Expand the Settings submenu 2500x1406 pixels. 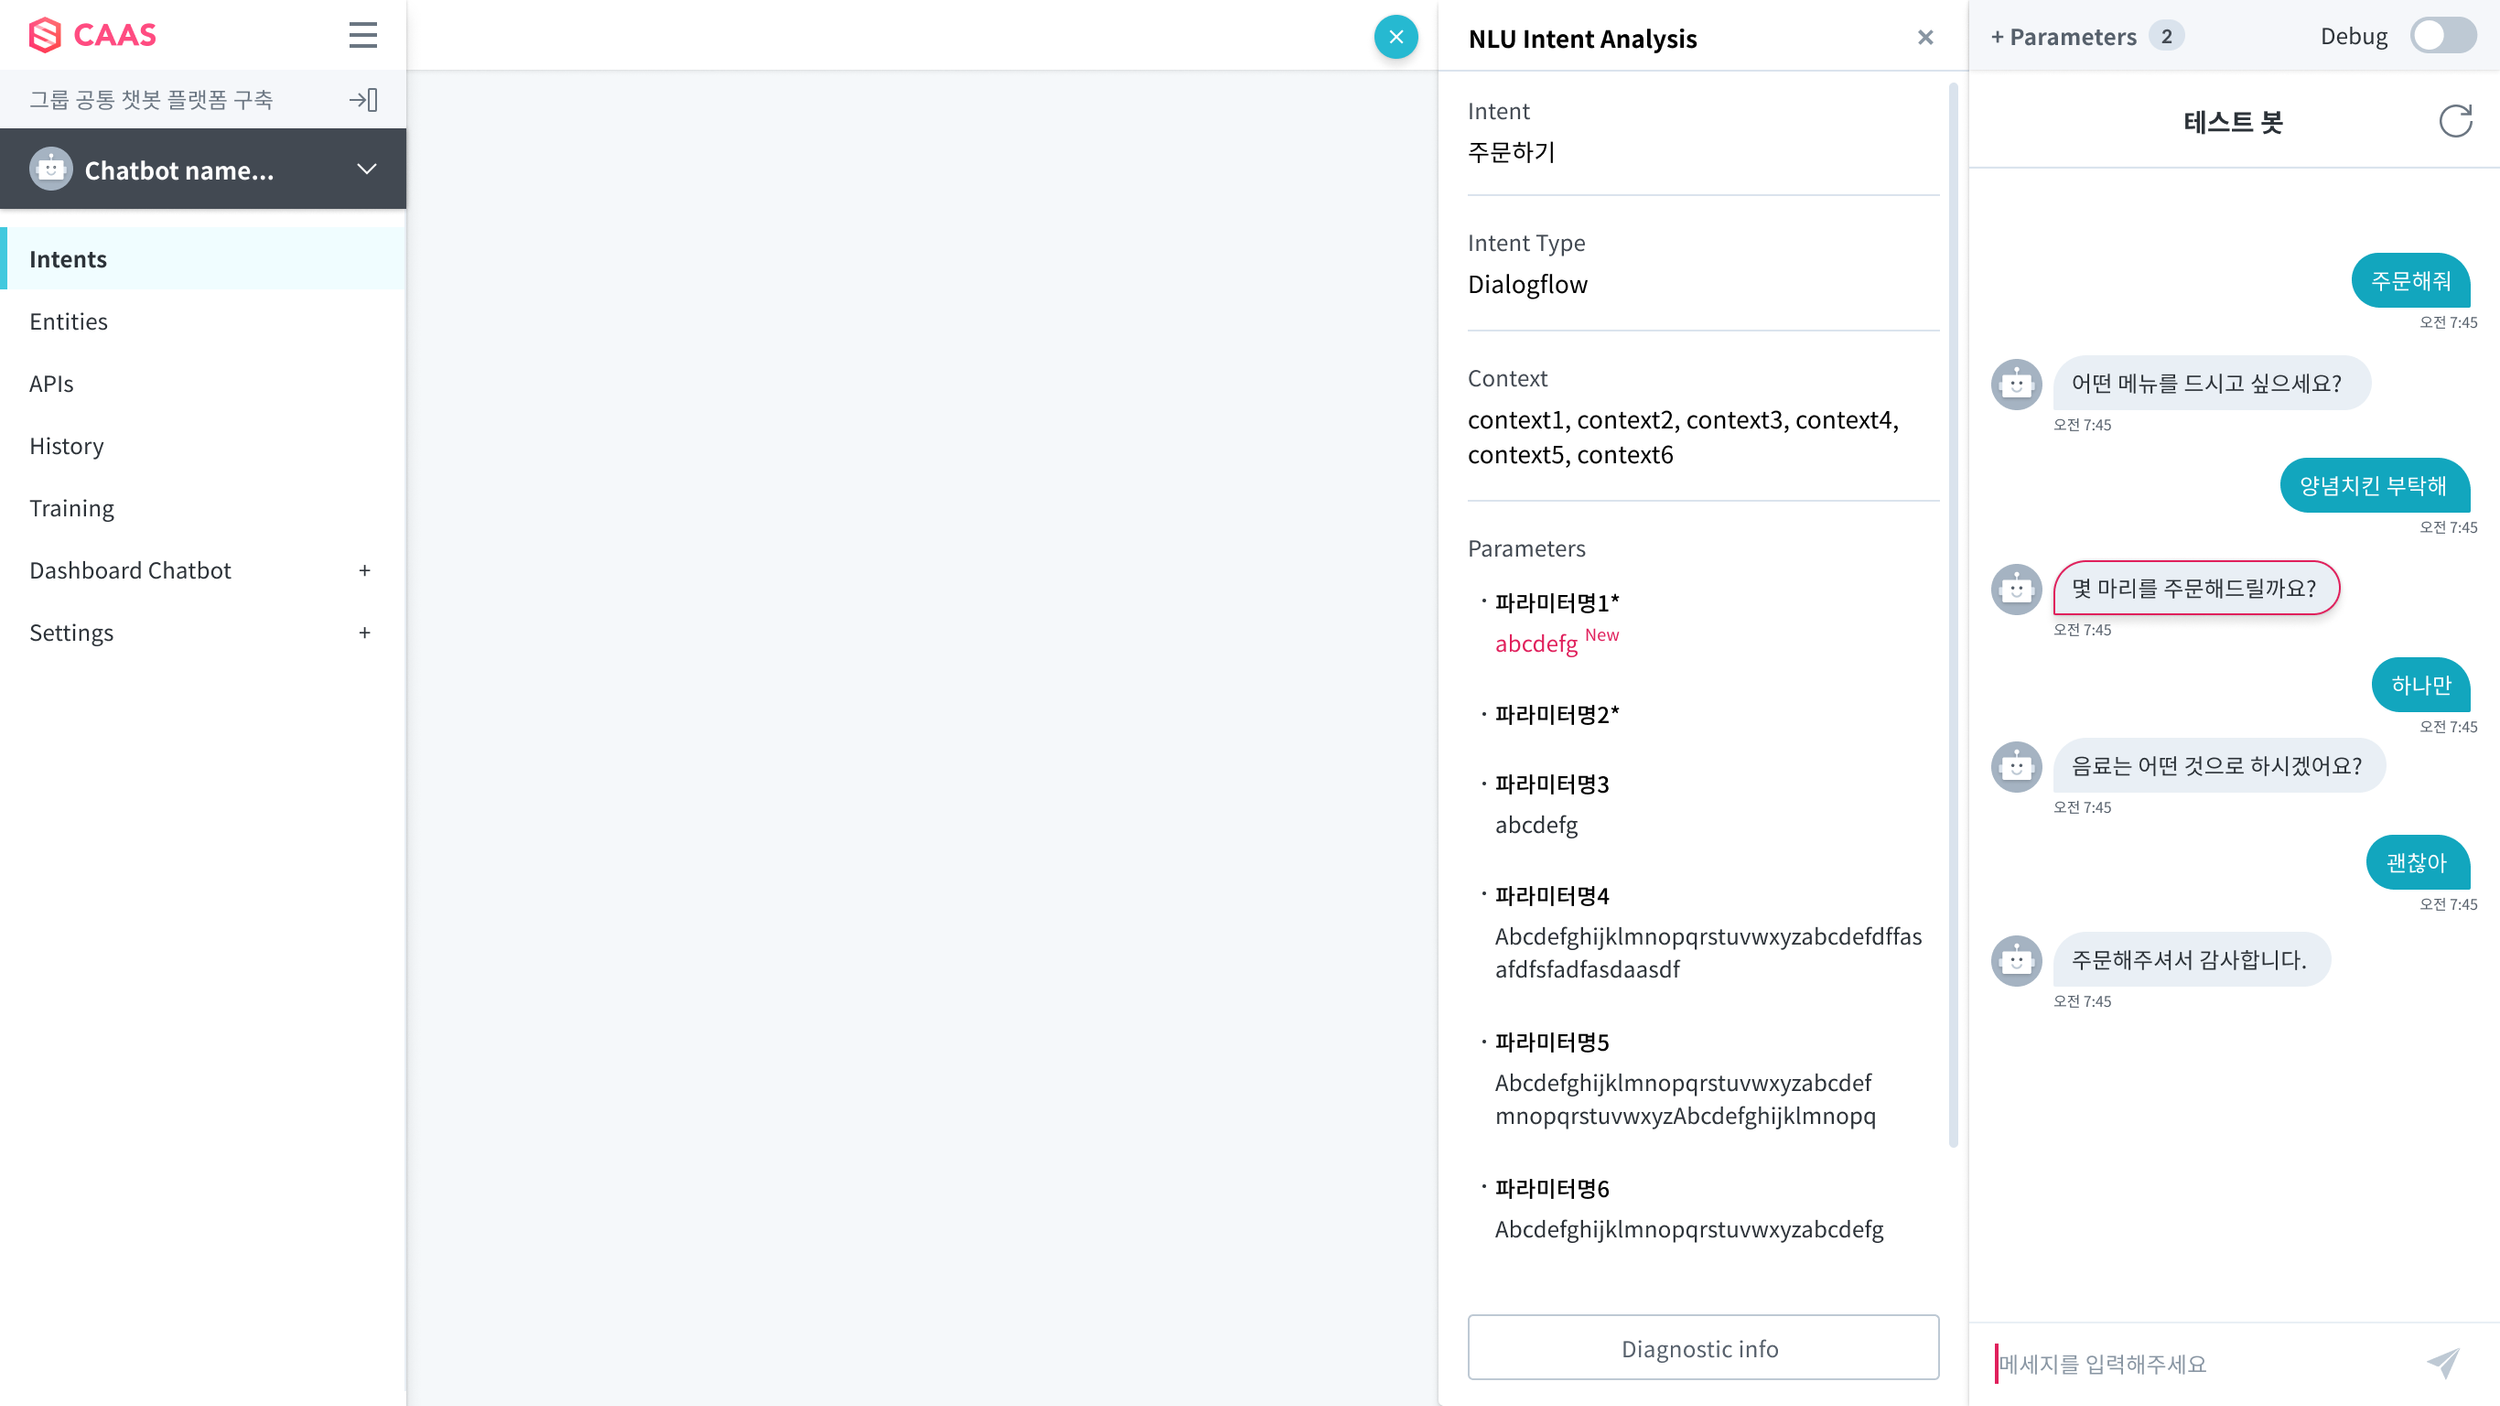pyautogui.click(x=364, y=633)
